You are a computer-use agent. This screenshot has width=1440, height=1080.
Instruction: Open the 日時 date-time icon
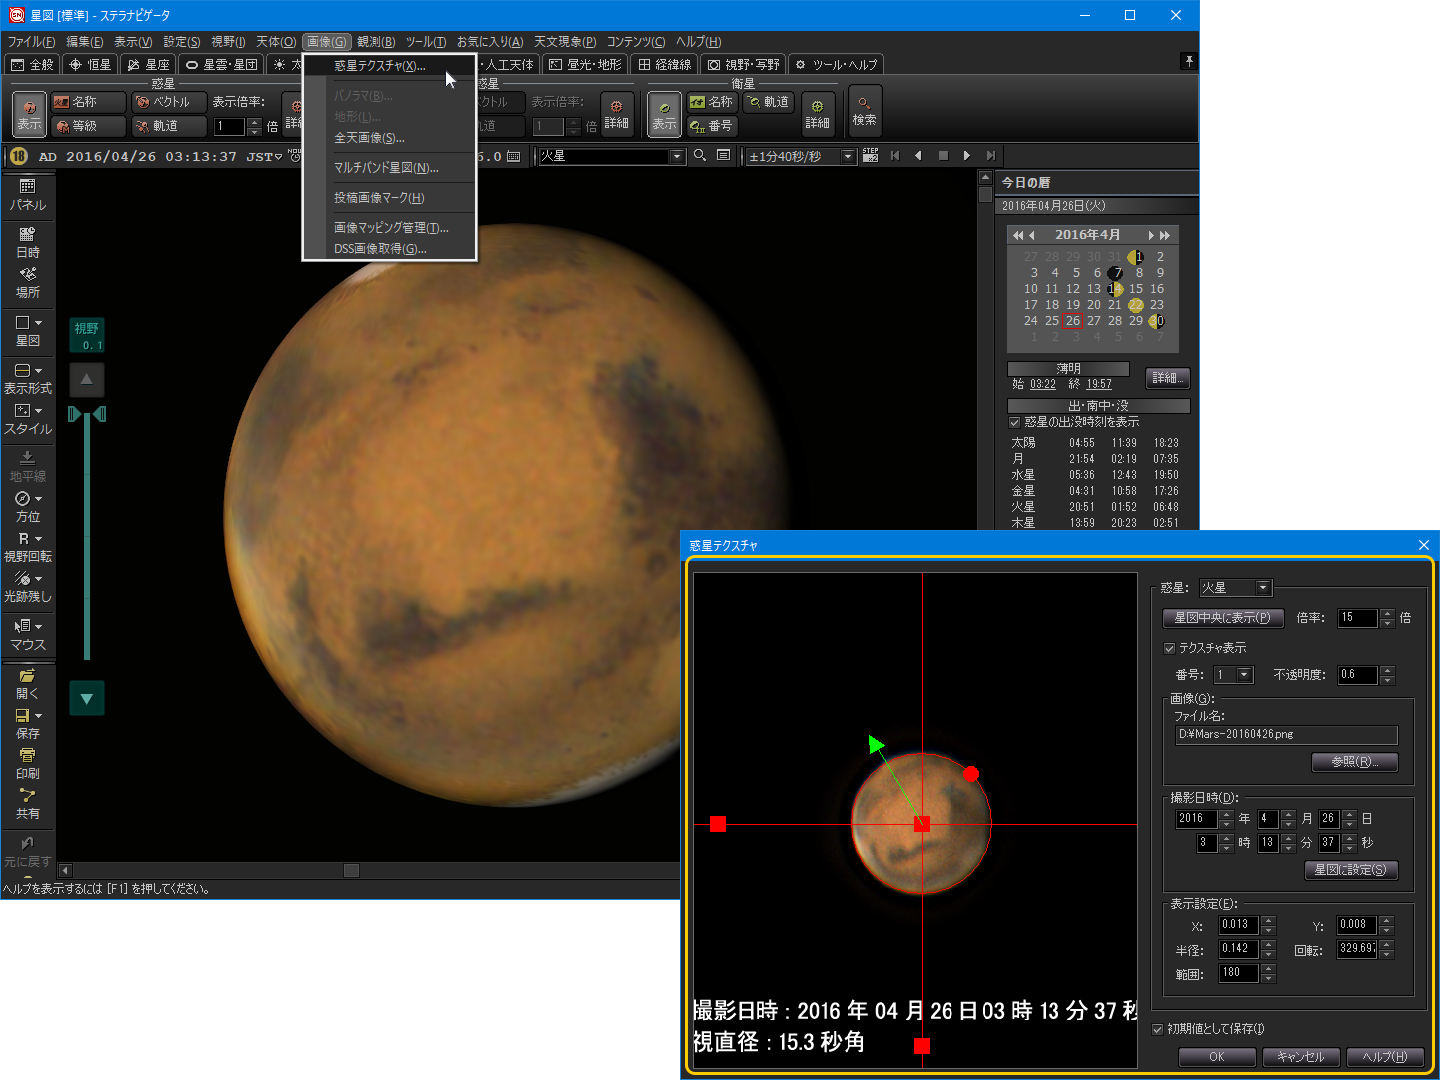coord(28,243)
